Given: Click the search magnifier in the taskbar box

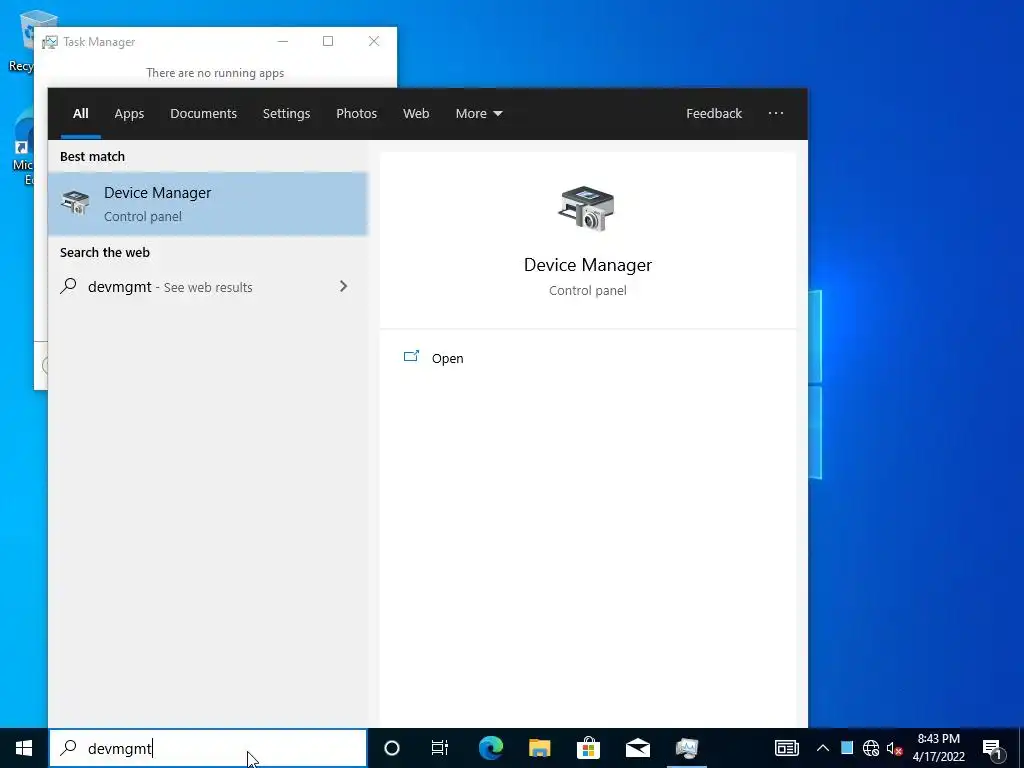Looking at the screenshot, I should pyautogui.click(x=69, y=748).
